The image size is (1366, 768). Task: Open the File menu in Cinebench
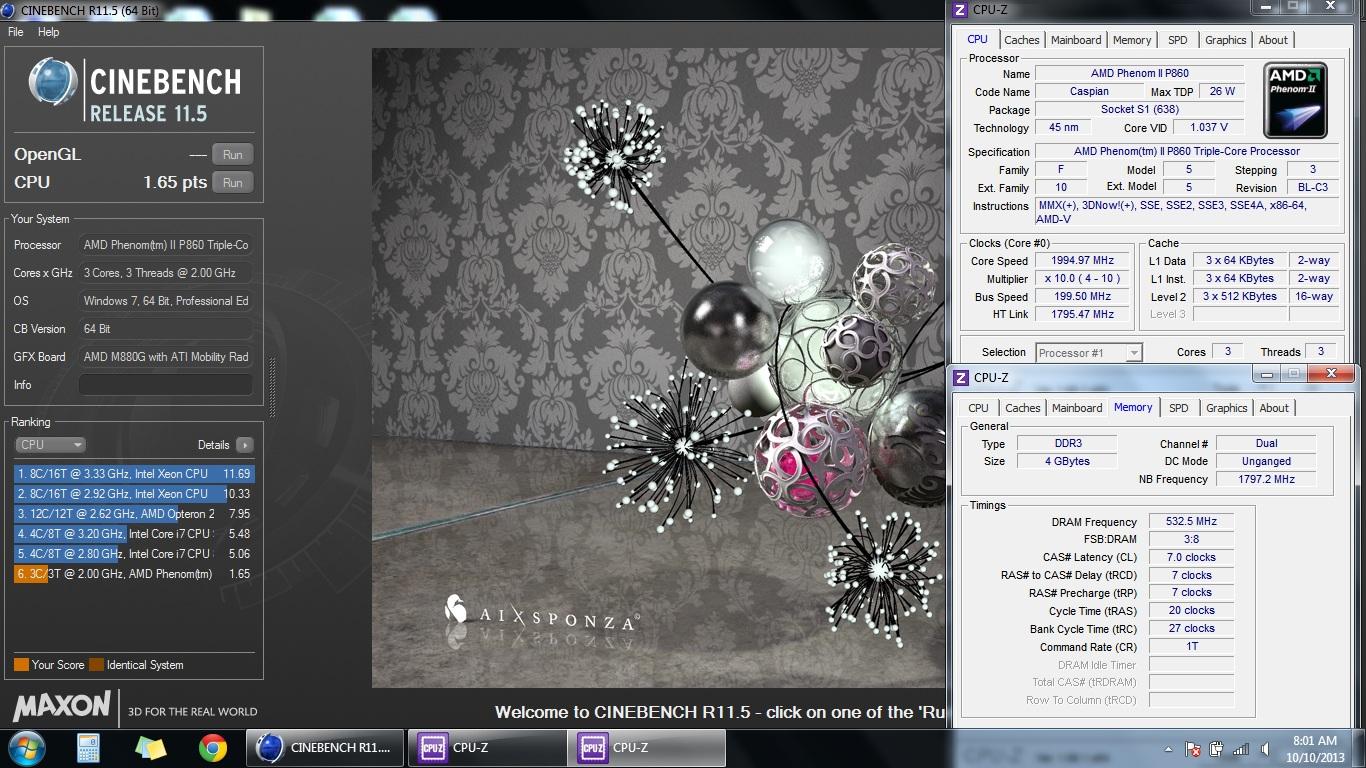15,32
